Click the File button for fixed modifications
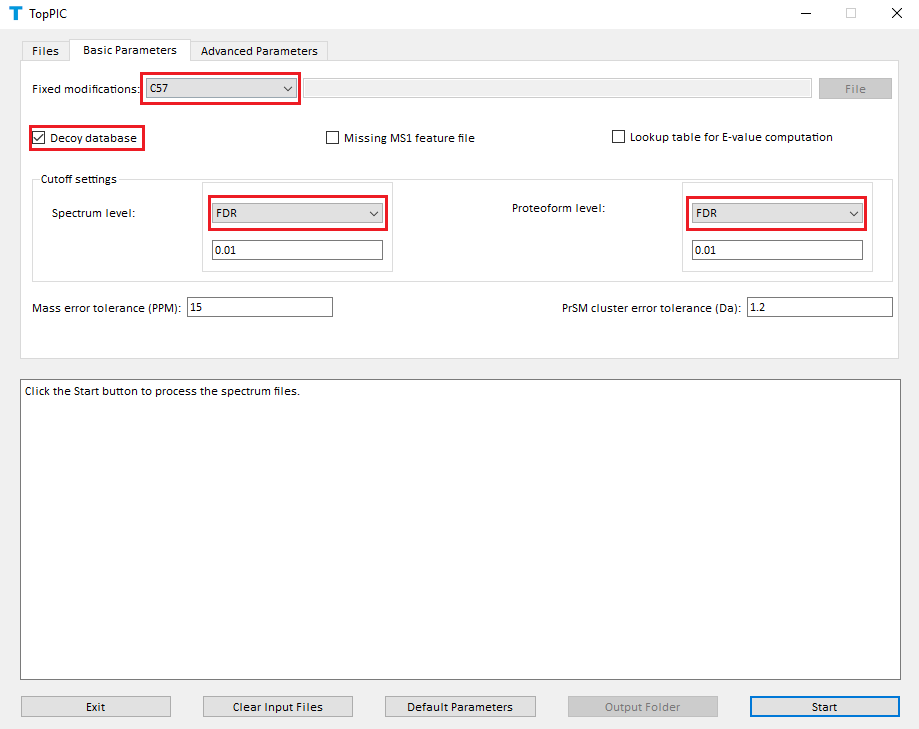Image resolution: width=919 pixels, height=729 pixels. (855, 88)
